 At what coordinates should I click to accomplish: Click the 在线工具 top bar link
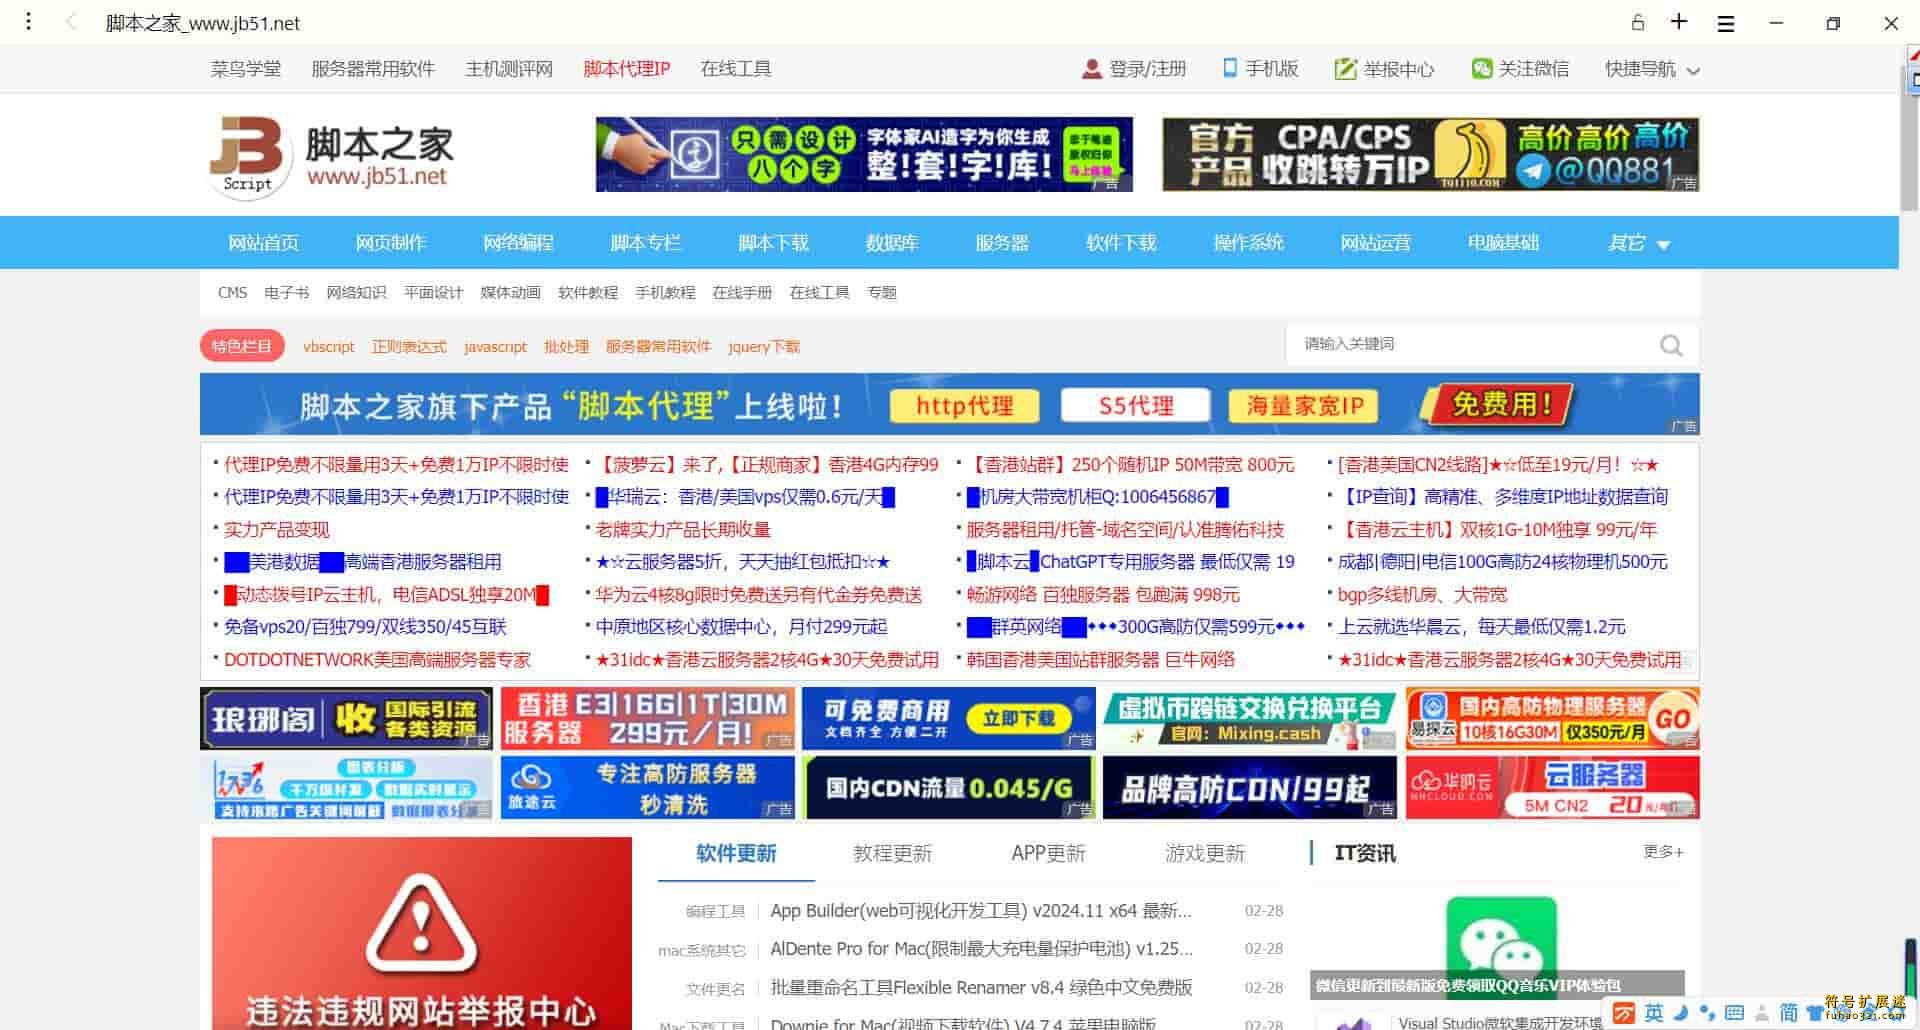tap(736, 69)
